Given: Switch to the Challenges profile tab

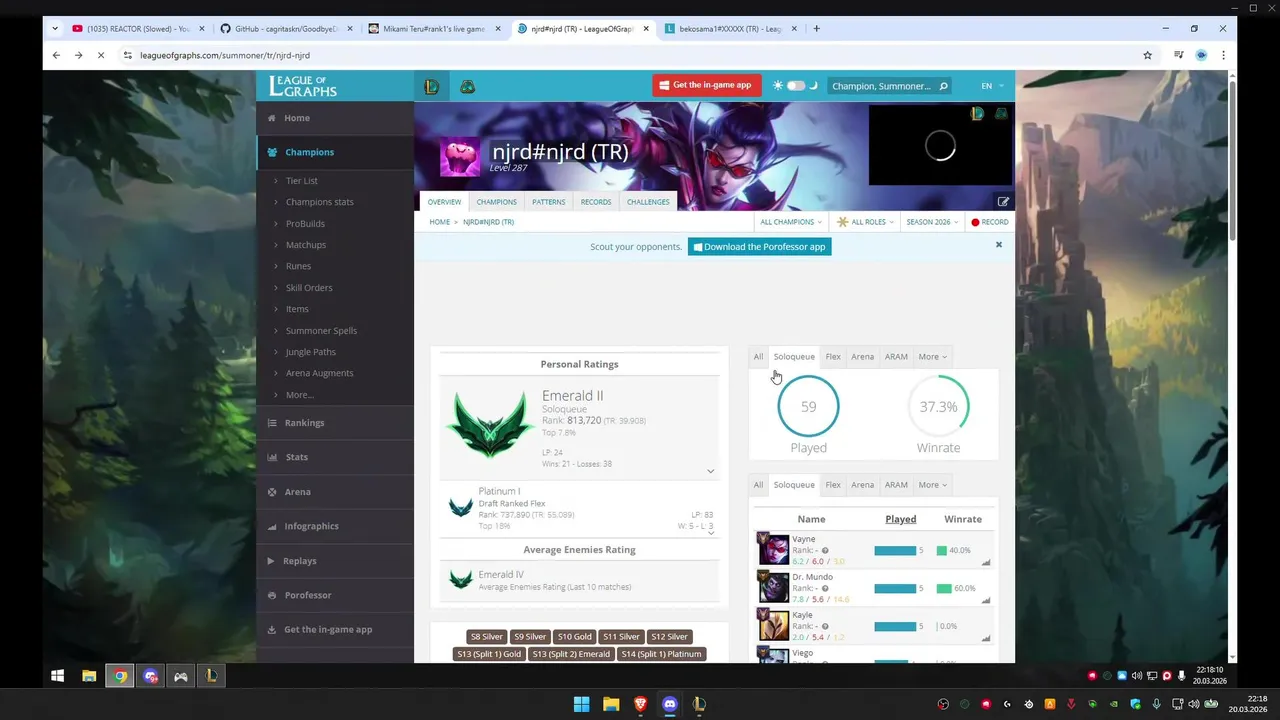Looking at the screenshot, I should pyautogui.click(x=648, y=202).
